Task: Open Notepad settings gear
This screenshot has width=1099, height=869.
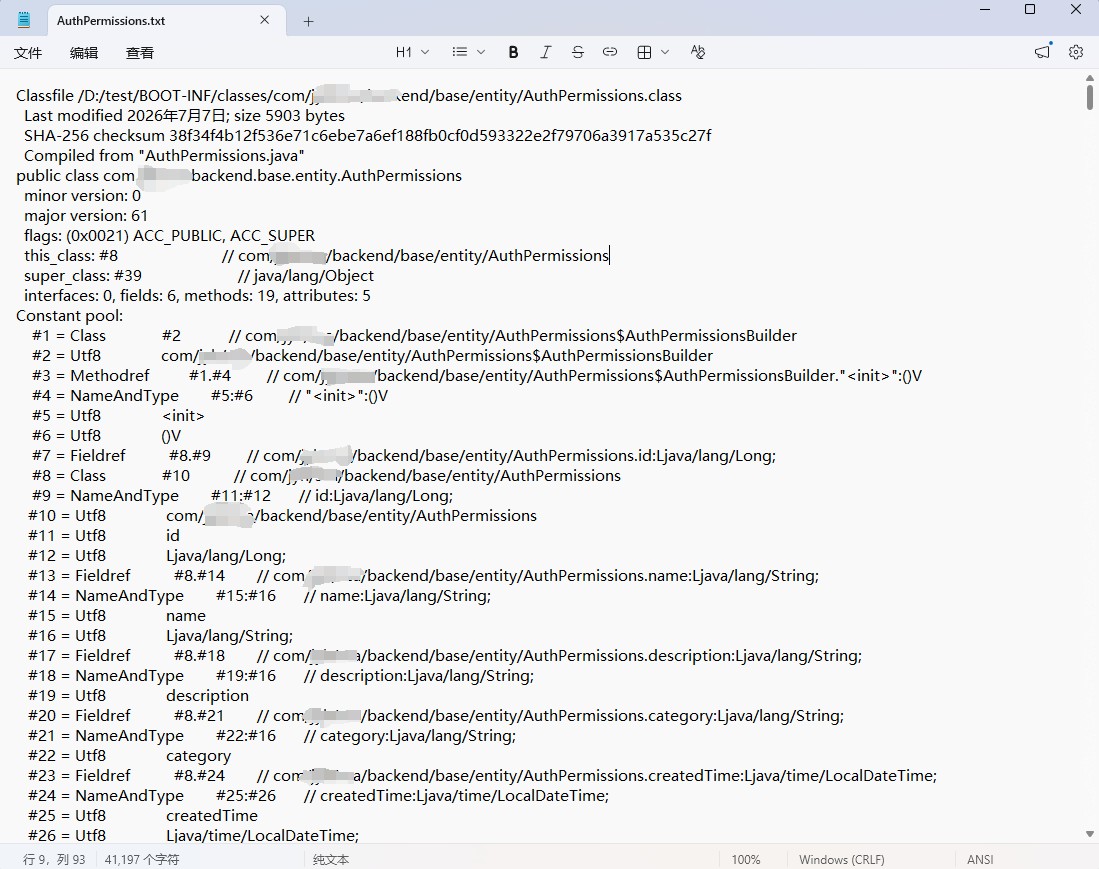Action: pyautogui.click(x=1076, y=52)
